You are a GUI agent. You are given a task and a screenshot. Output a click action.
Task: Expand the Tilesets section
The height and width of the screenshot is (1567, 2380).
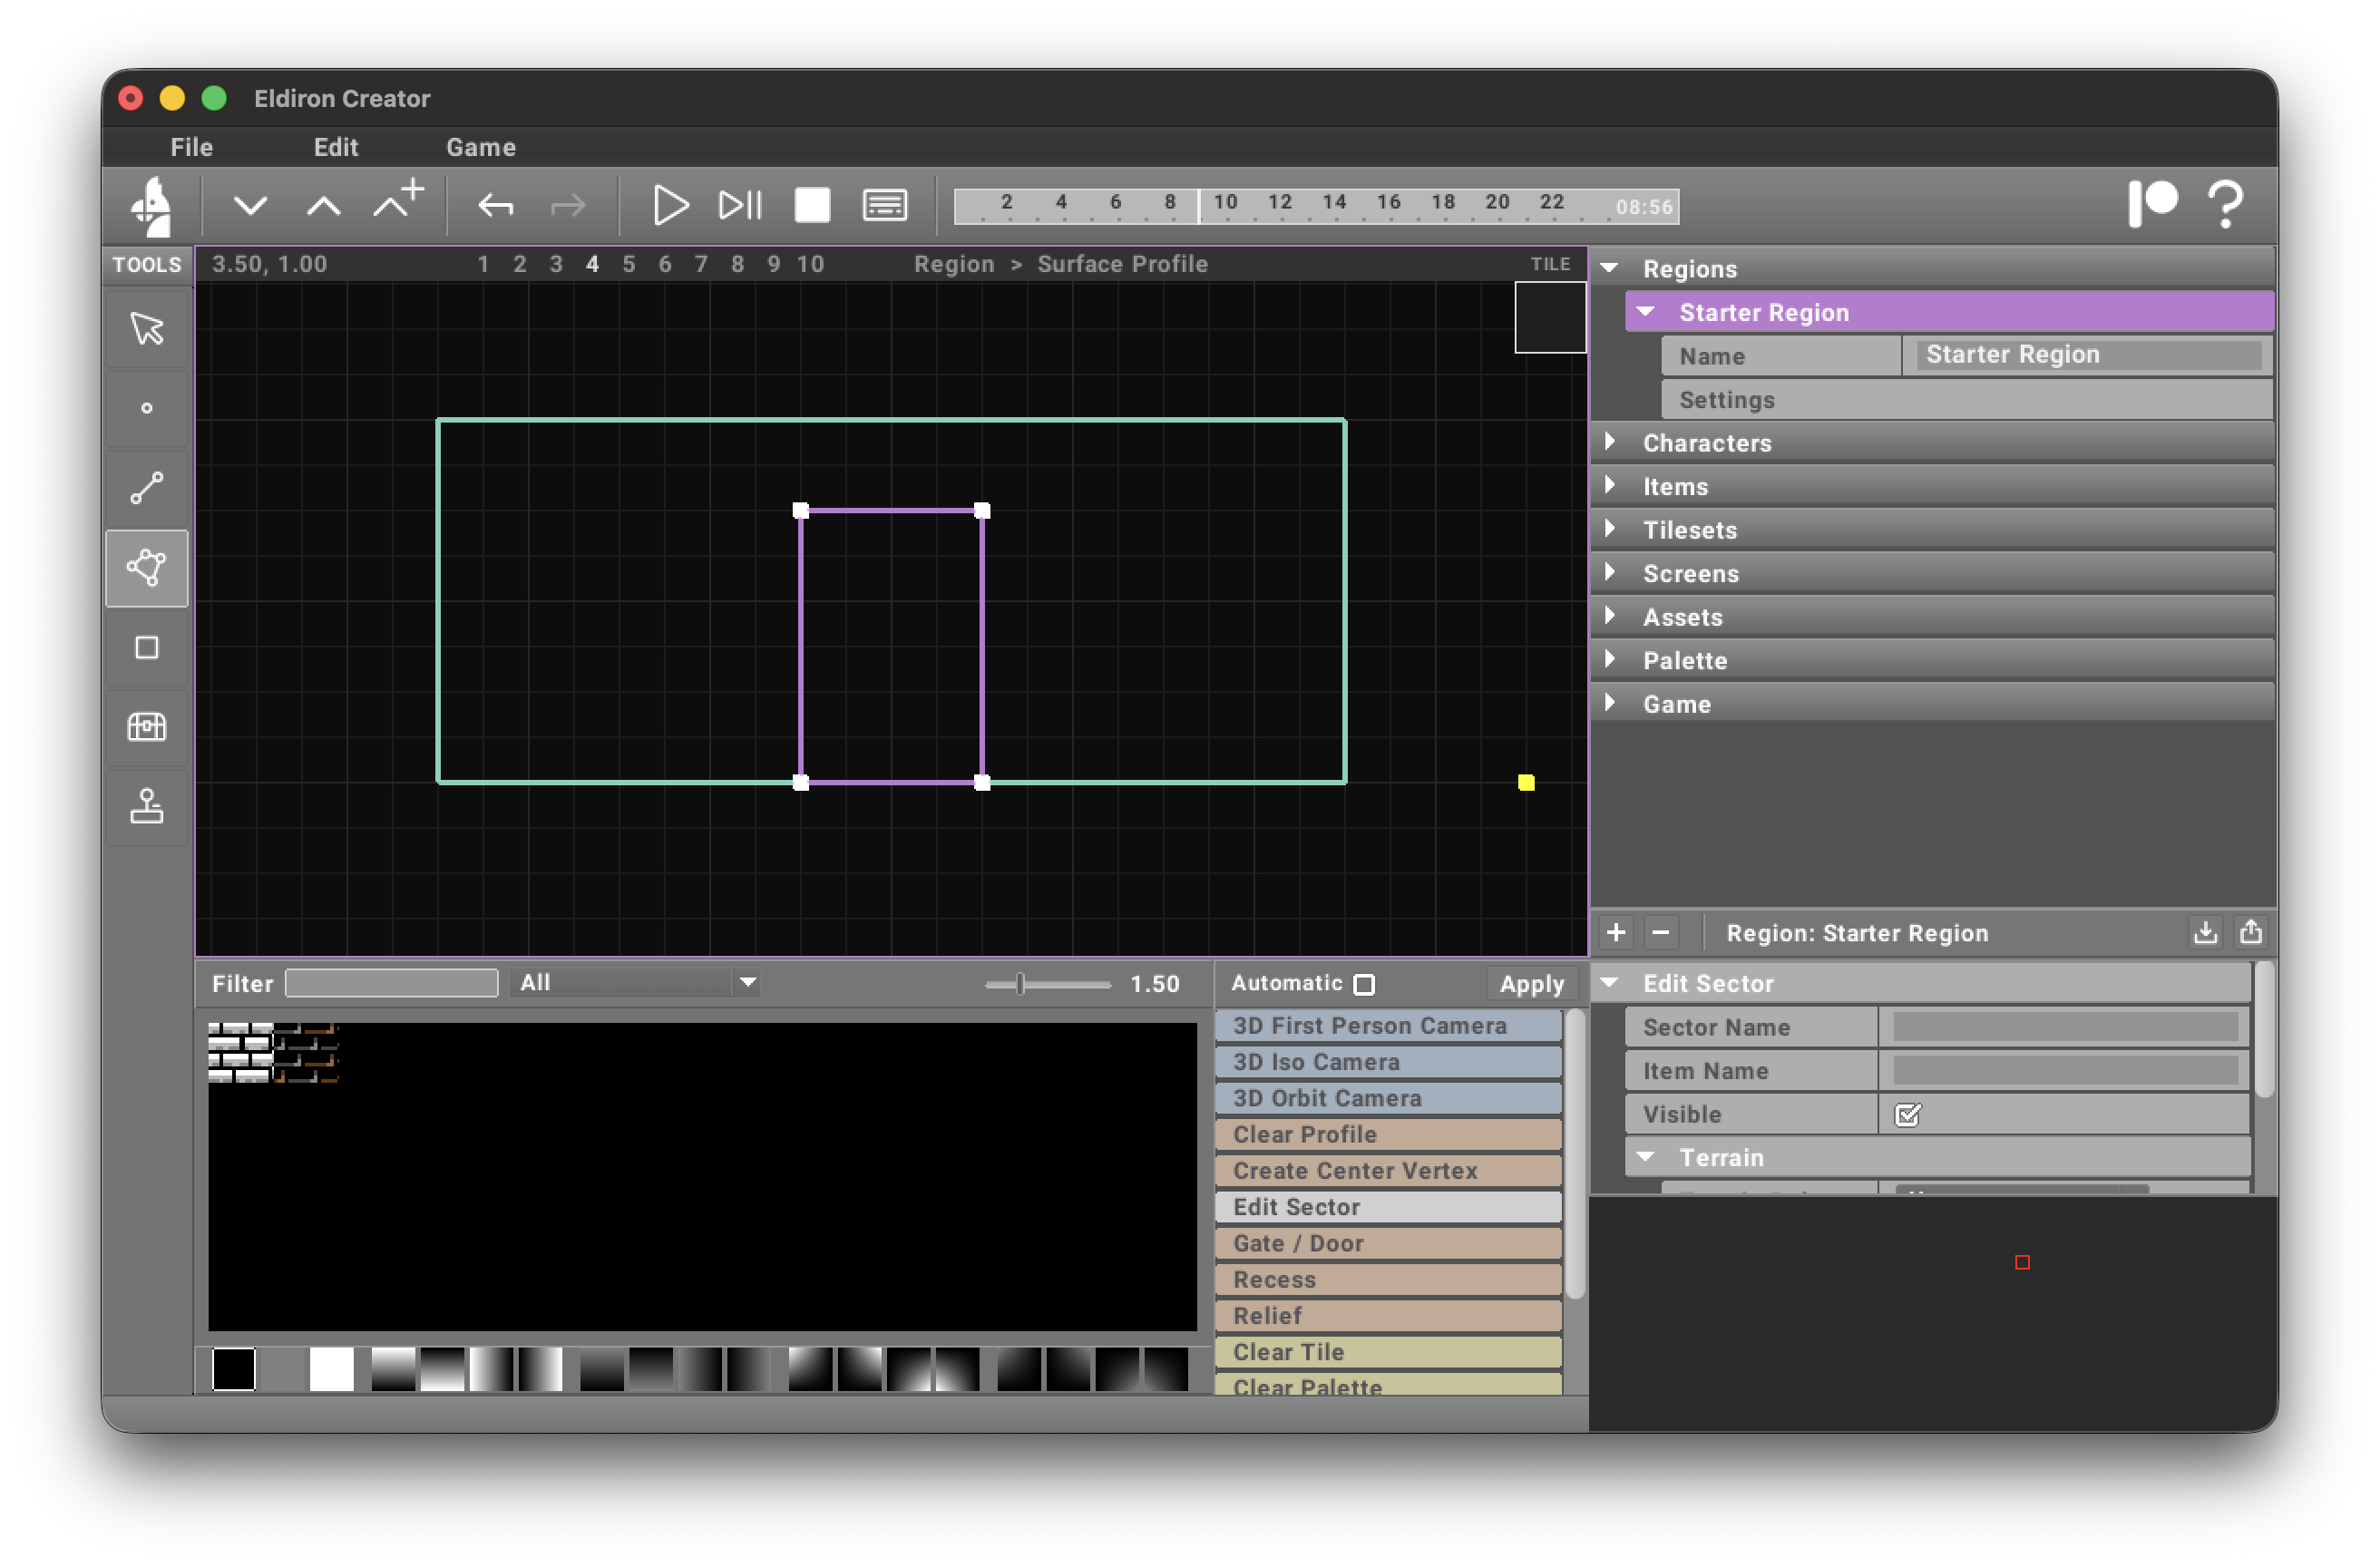tap(1611, 530)
